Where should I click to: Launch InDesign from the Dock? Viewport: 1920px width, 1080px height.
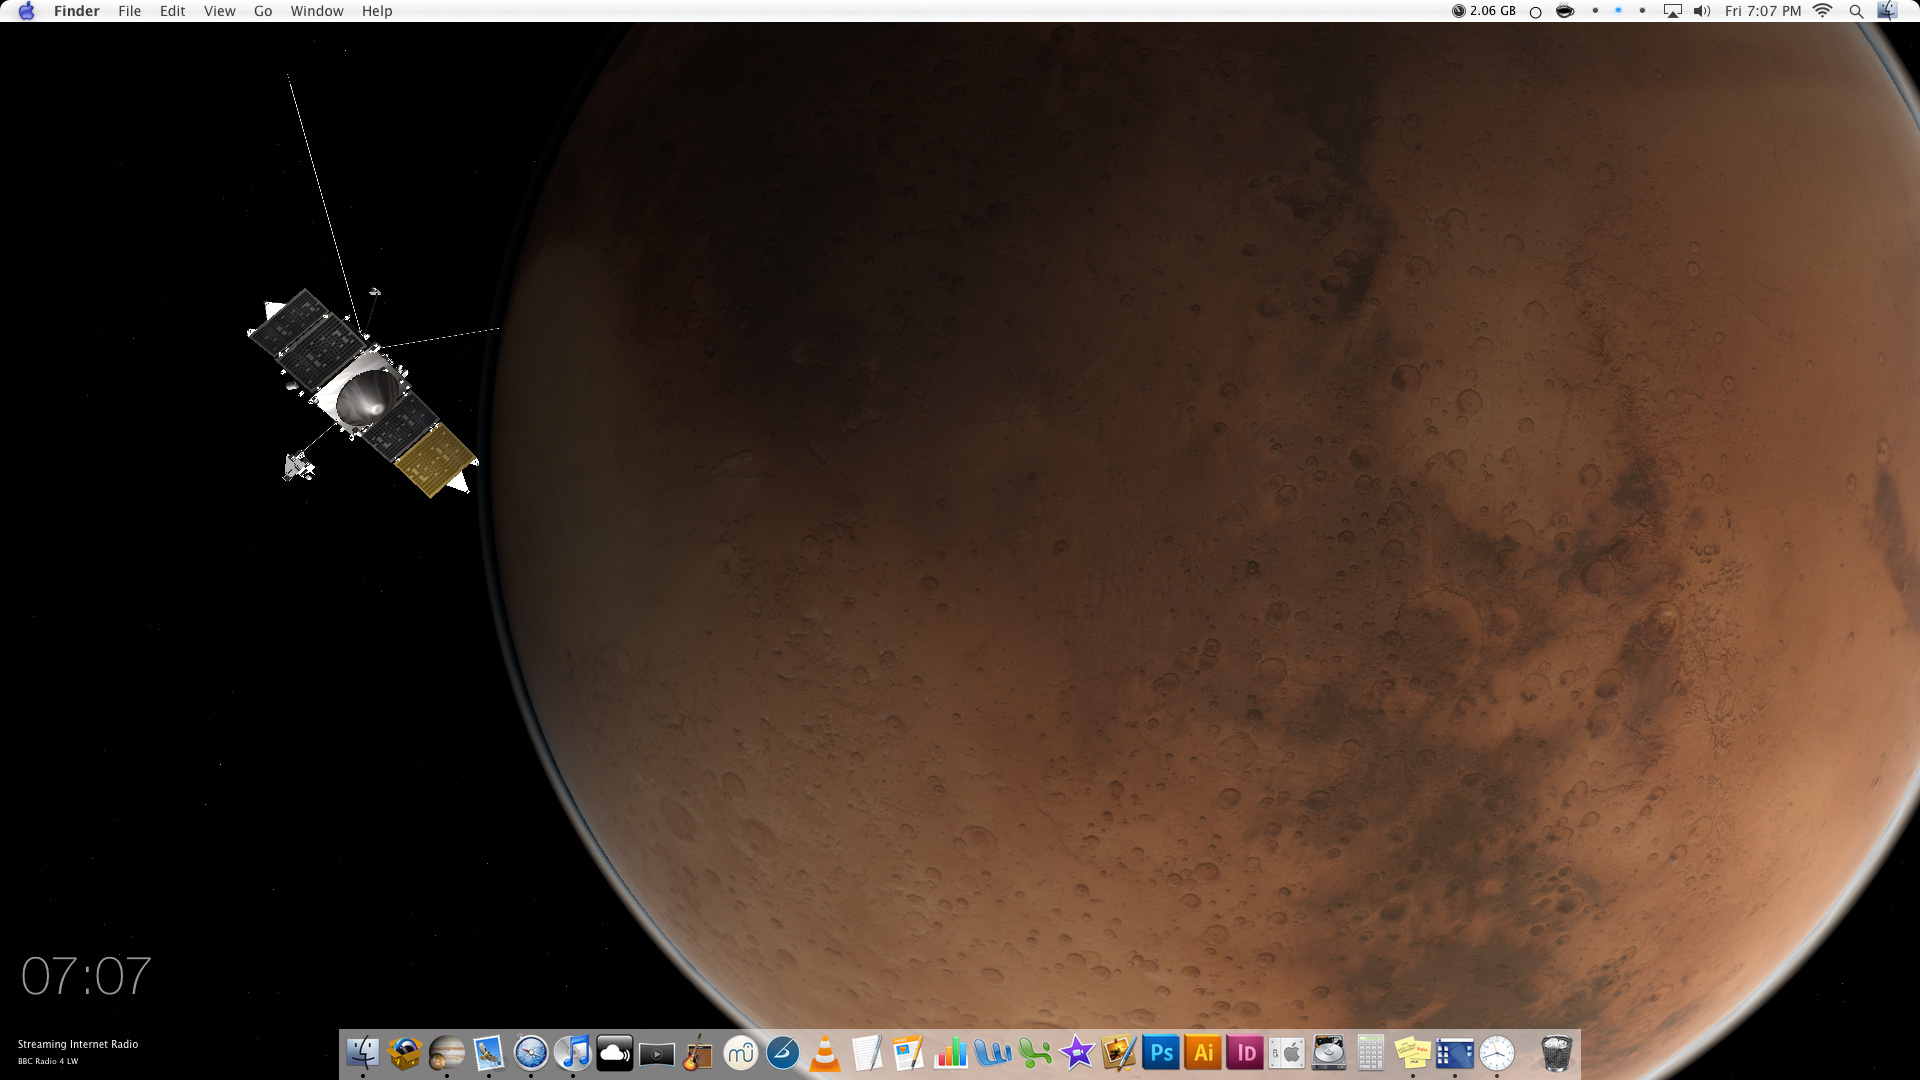1245,1053
